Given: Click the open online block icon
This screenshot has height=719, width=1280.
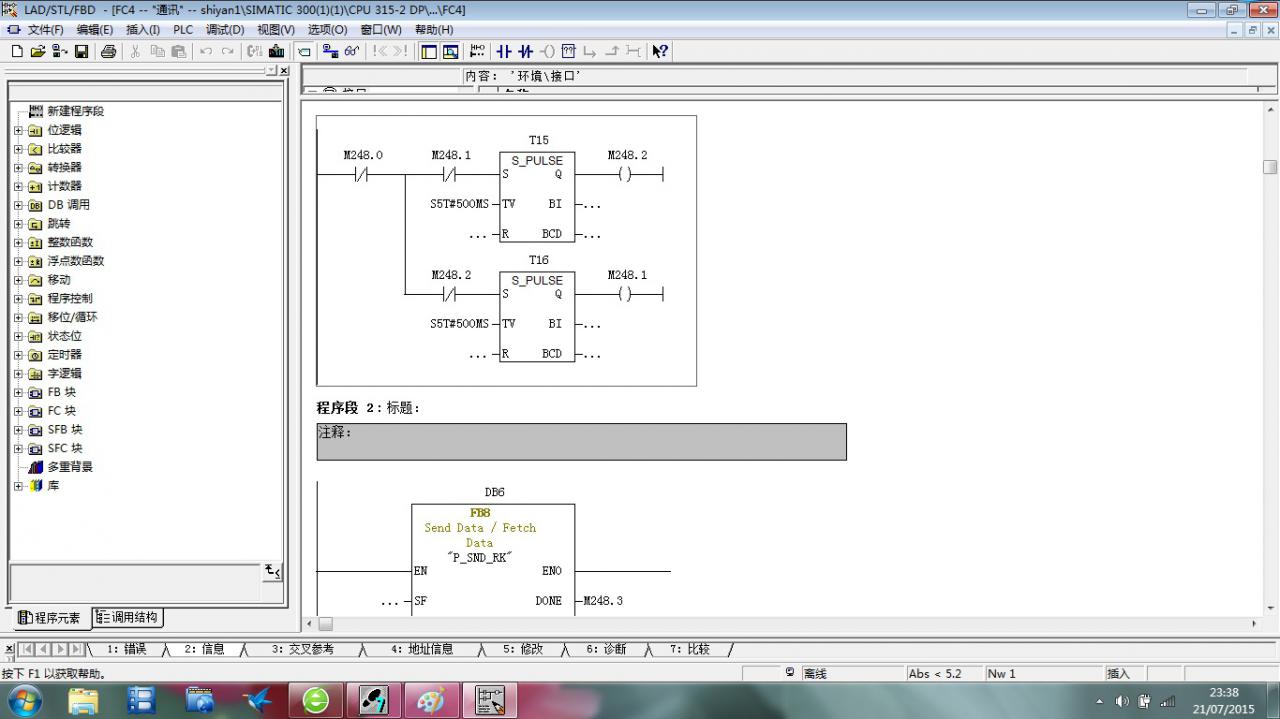Looking at the screenshot, I should pos(59,51).
